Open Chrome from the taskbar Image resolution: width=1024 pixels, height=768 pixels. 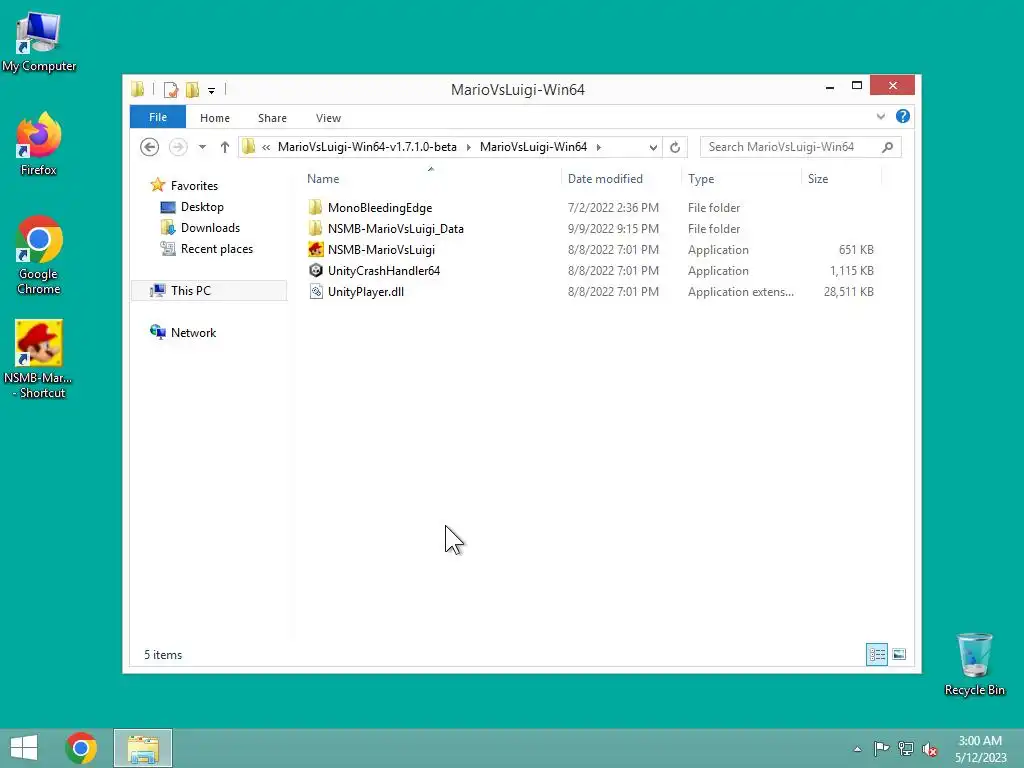coord(81,748)
